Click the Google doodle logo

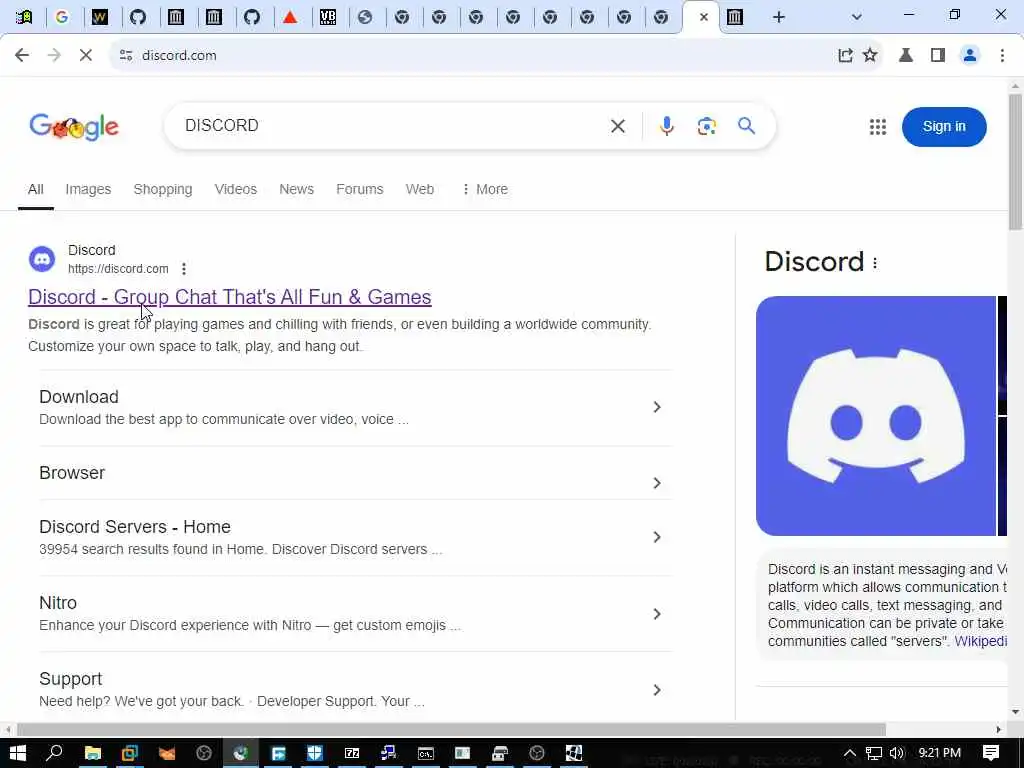click(74, 127)
